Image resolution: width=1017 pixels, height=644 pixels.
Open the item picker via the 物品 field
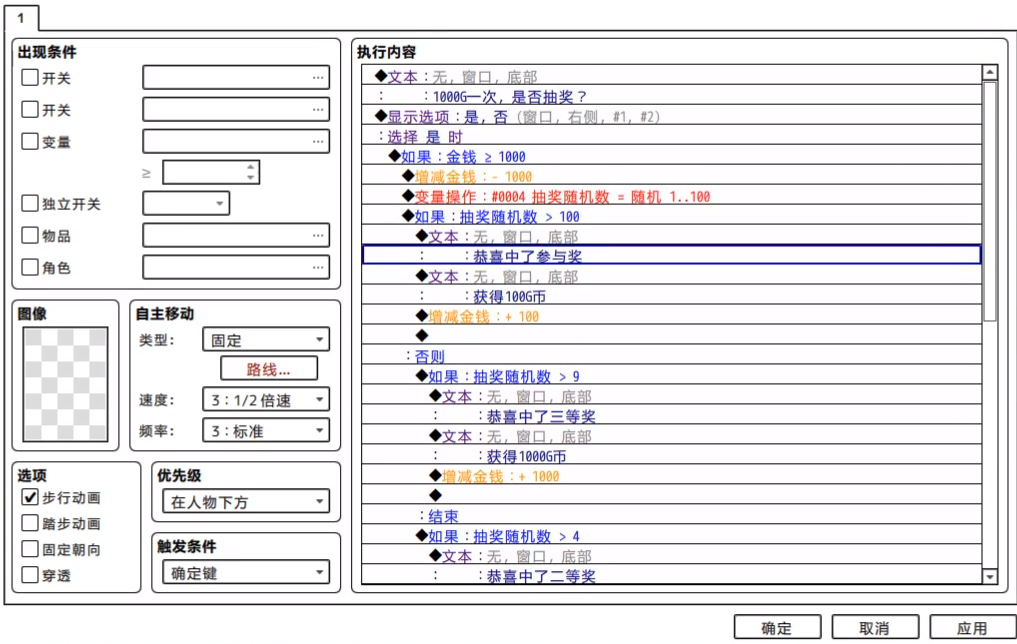click(x=236, y=235)
